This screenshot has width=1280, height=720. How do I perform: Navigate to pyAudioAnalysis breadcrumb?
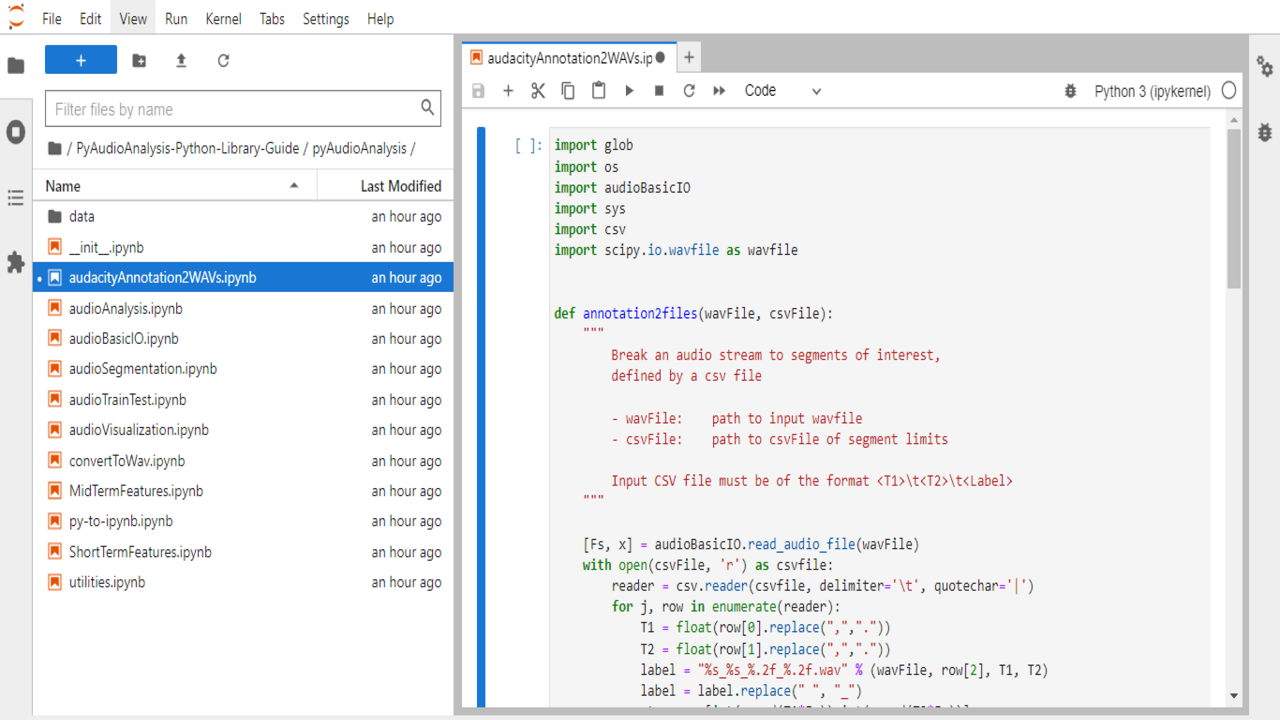[x=360, y=148]
